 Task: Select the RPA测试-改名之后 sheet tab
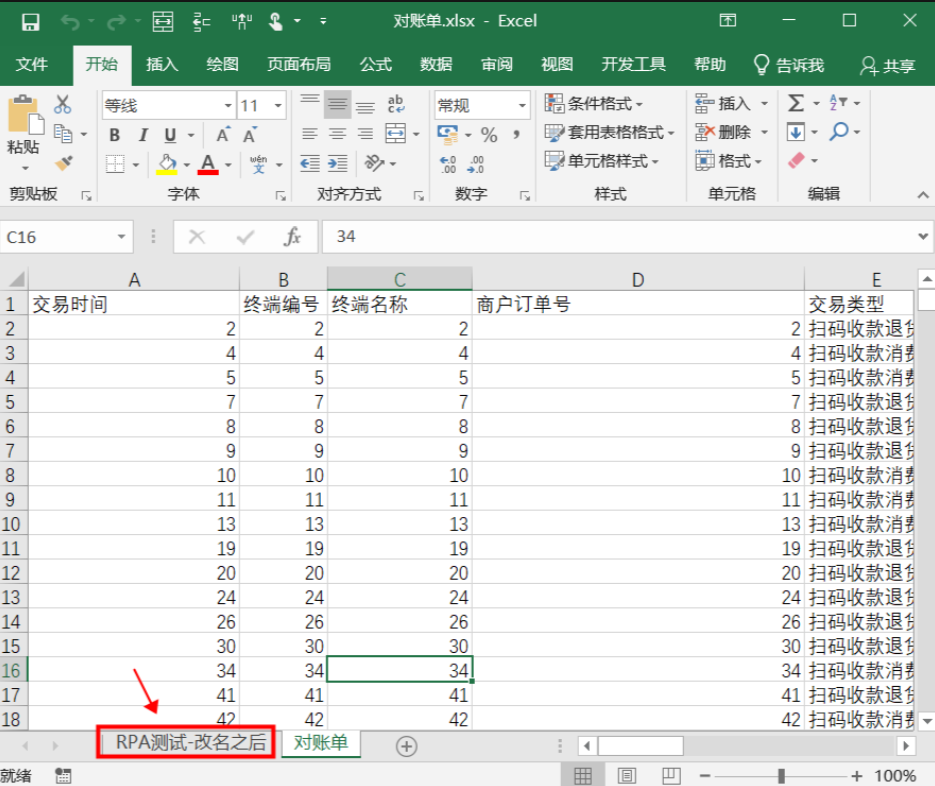[x=190, y=742]
